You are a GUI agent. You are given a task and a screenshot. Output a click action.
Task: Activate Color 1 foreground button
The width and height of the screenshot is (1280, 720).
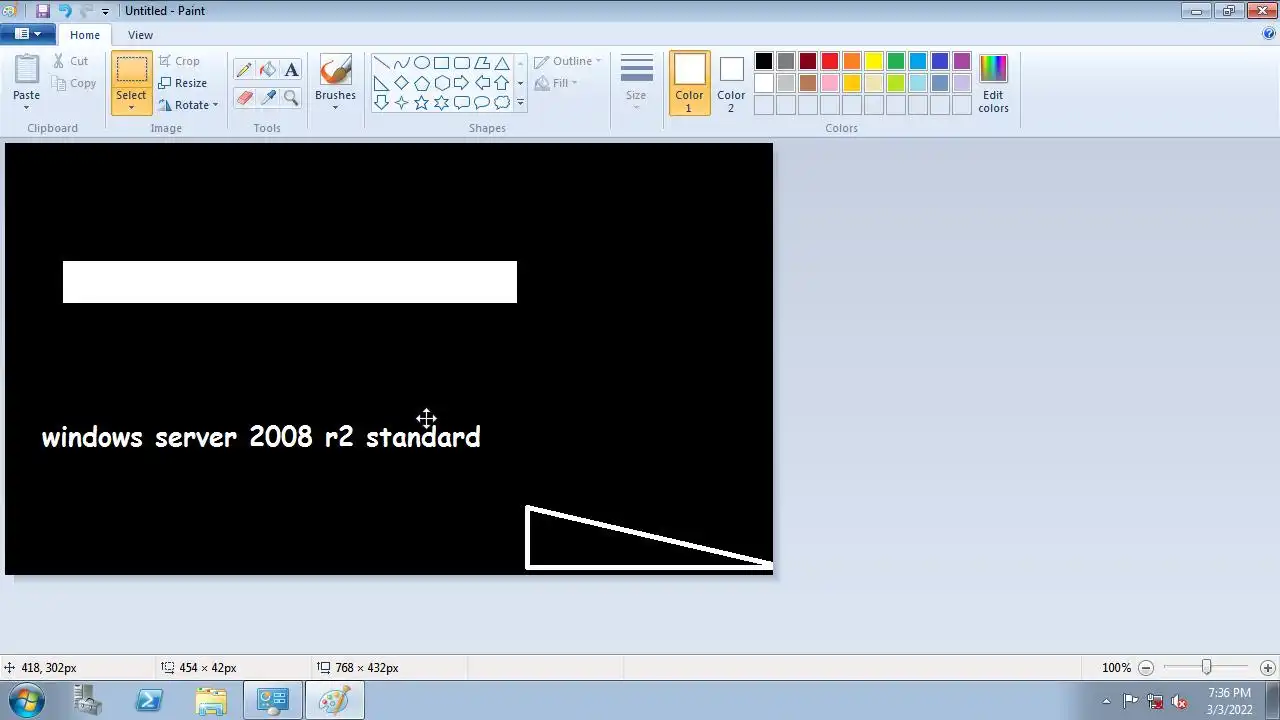point(689,83)
